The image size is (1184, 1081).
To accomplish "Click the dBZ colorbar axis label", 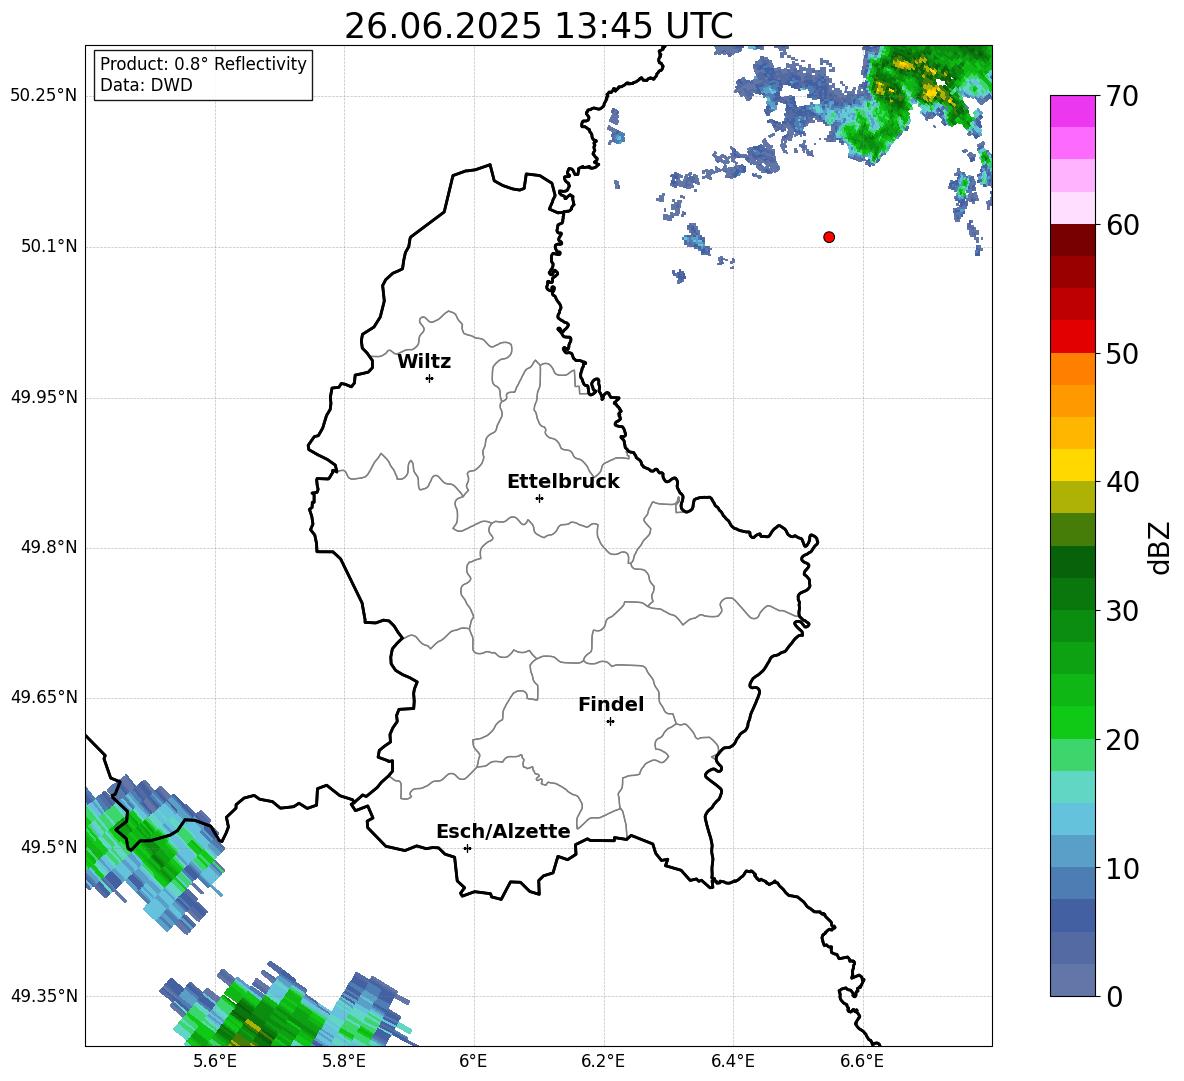I will coord(1159,547).
